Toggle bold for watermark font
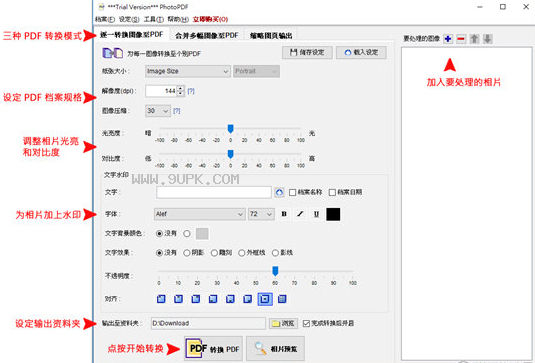 click(x=284, y=214)
